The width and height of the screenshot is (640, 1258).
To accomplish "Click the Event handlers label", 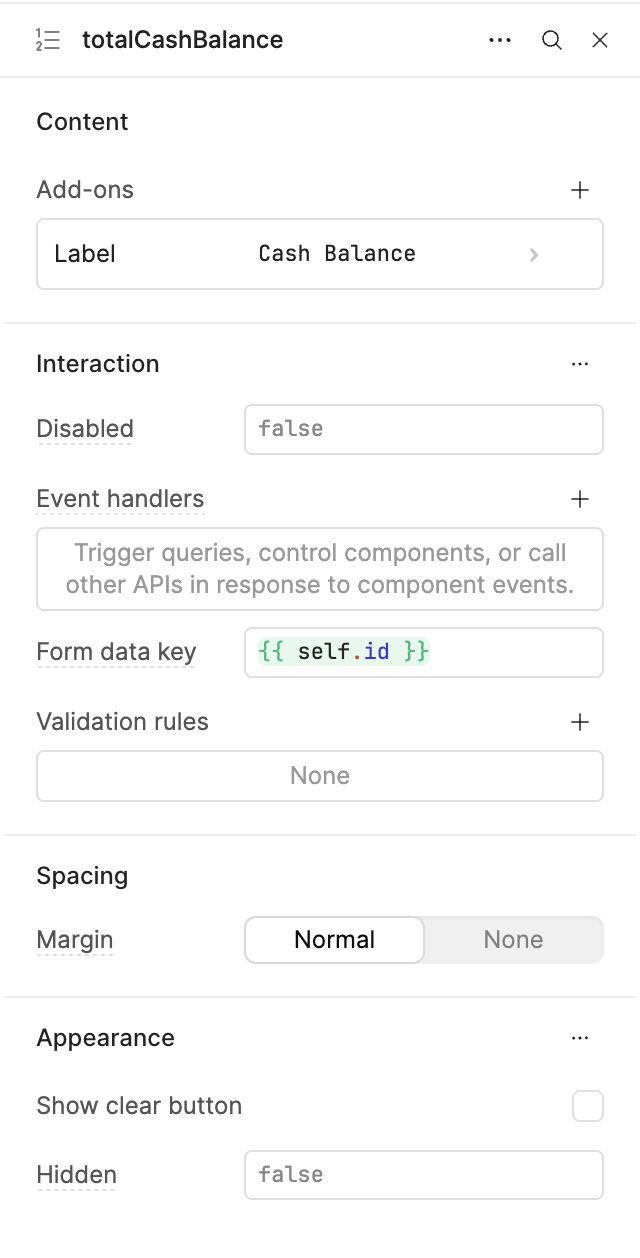I will click(120, 499).
